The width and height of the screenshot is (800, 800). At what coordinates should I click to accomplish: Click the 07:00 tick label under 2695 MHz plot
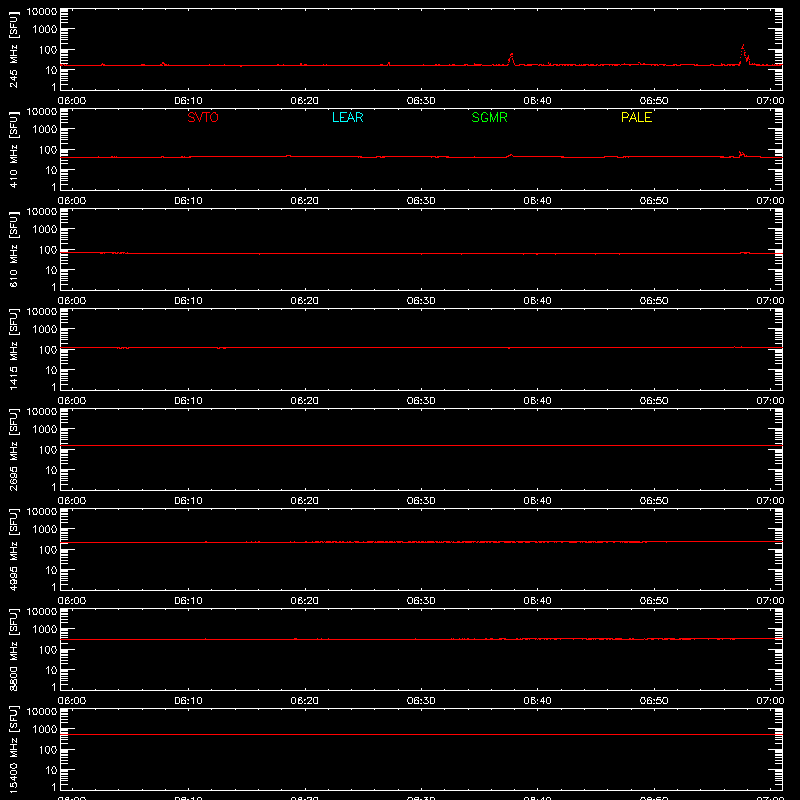tap(770, 501)
